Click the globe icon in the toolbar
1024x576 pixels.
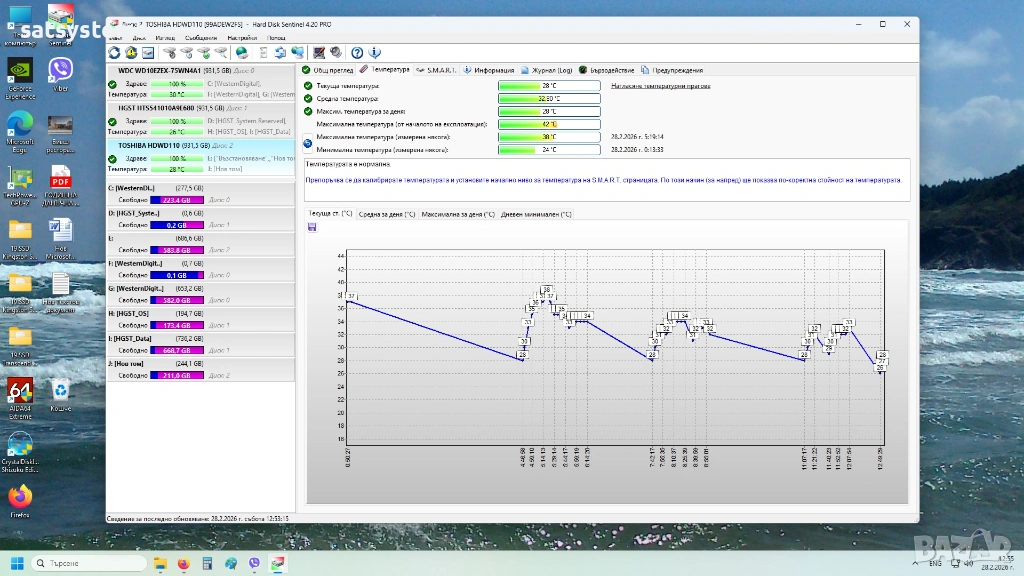(242, 53)
